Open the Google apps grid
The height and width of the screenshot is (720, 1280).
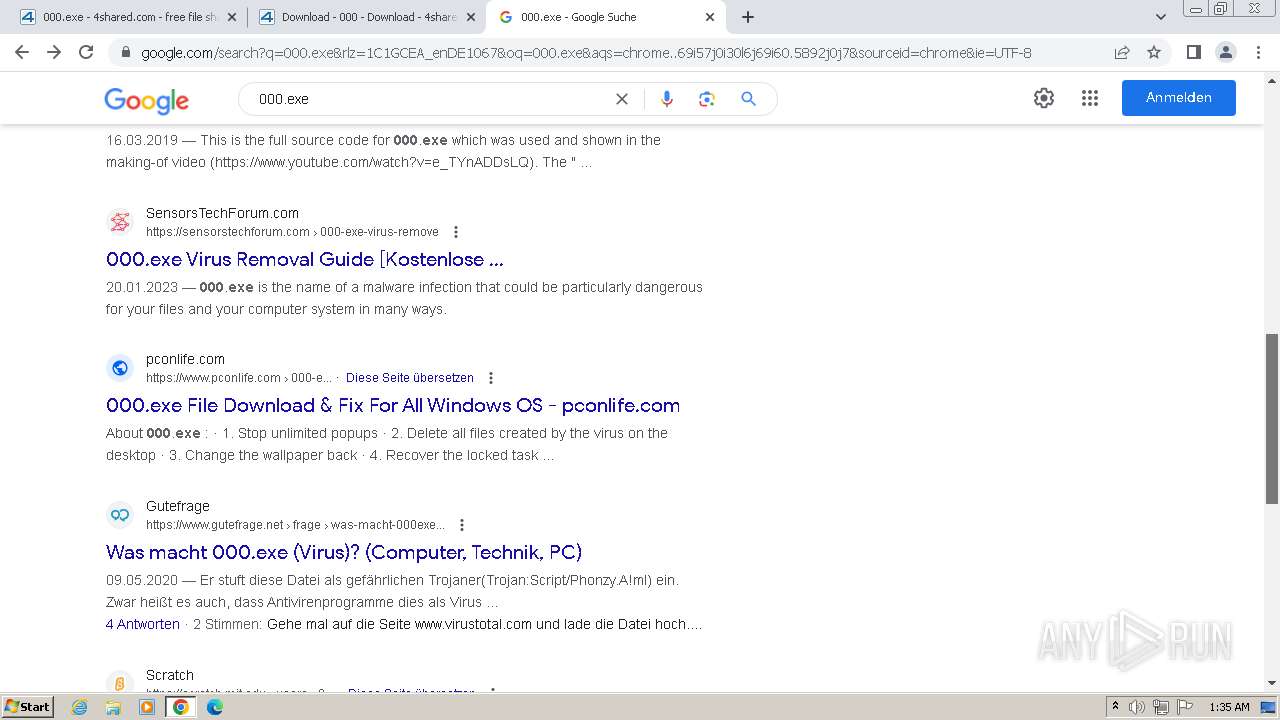(1090, 98)
